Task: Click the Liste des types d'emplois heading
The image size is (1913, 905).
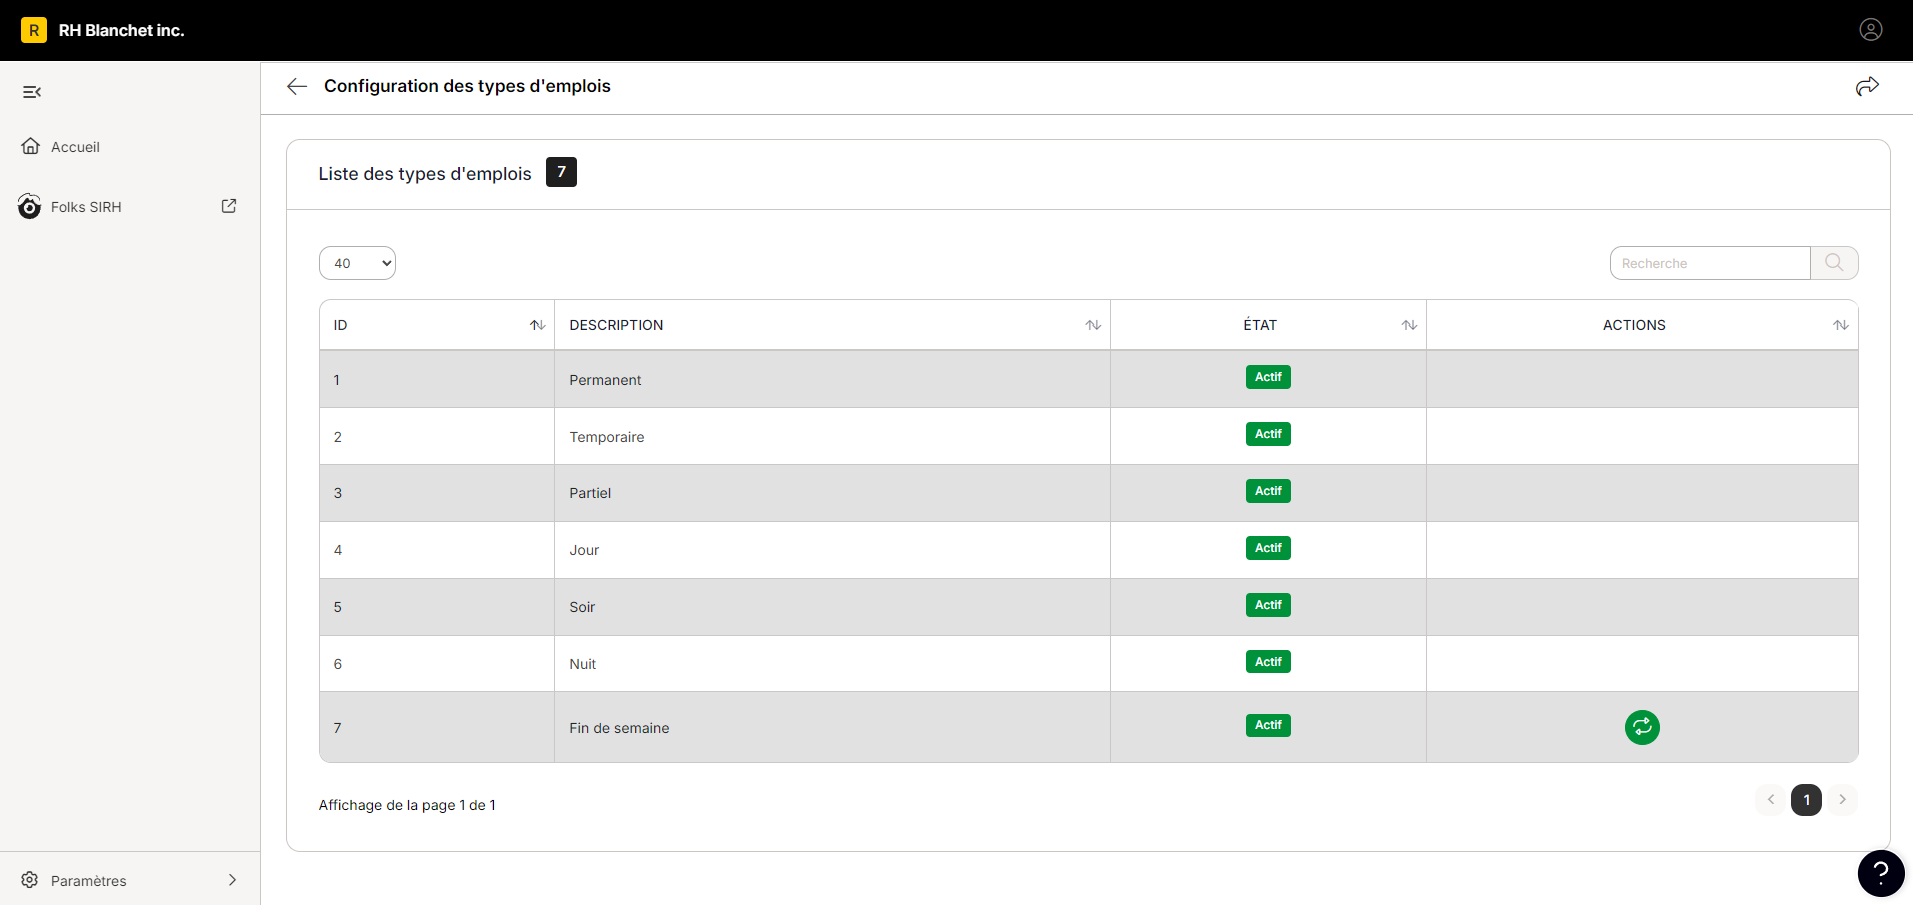Action: pyautogui.click(x=425, y=174)
